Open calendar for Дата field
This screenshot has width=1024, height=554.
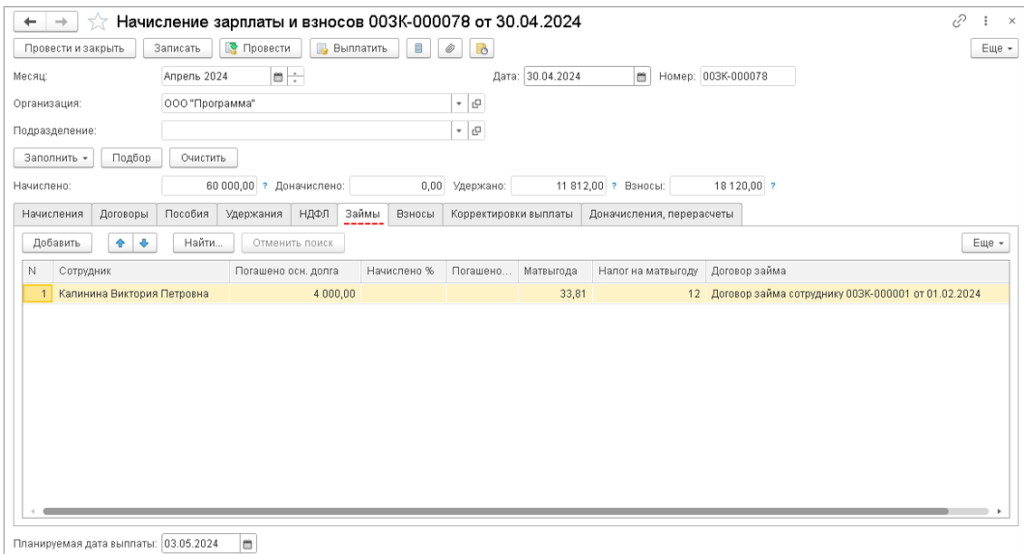642,76
